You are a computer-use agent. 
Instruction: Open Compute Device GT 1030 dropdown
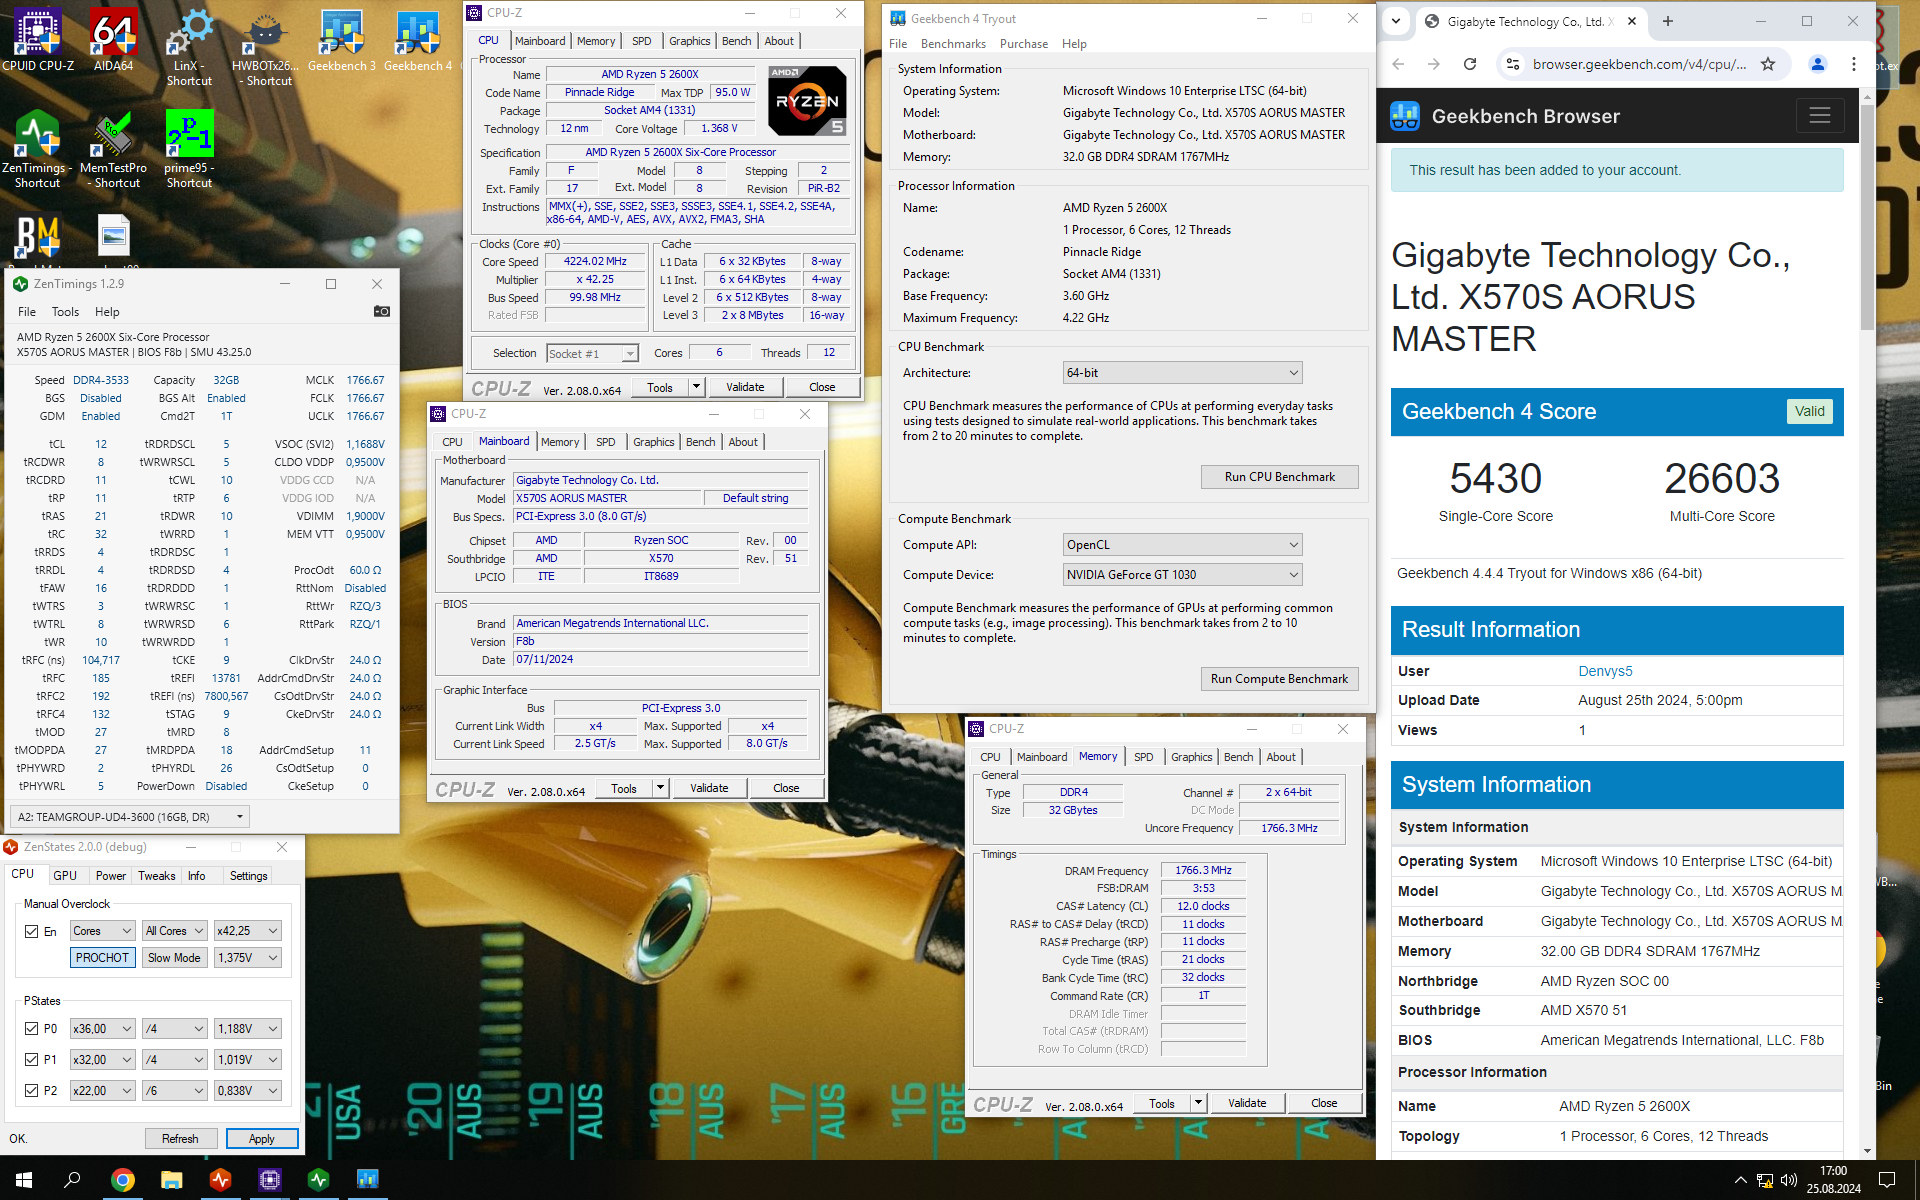[x=1182, y=575]
